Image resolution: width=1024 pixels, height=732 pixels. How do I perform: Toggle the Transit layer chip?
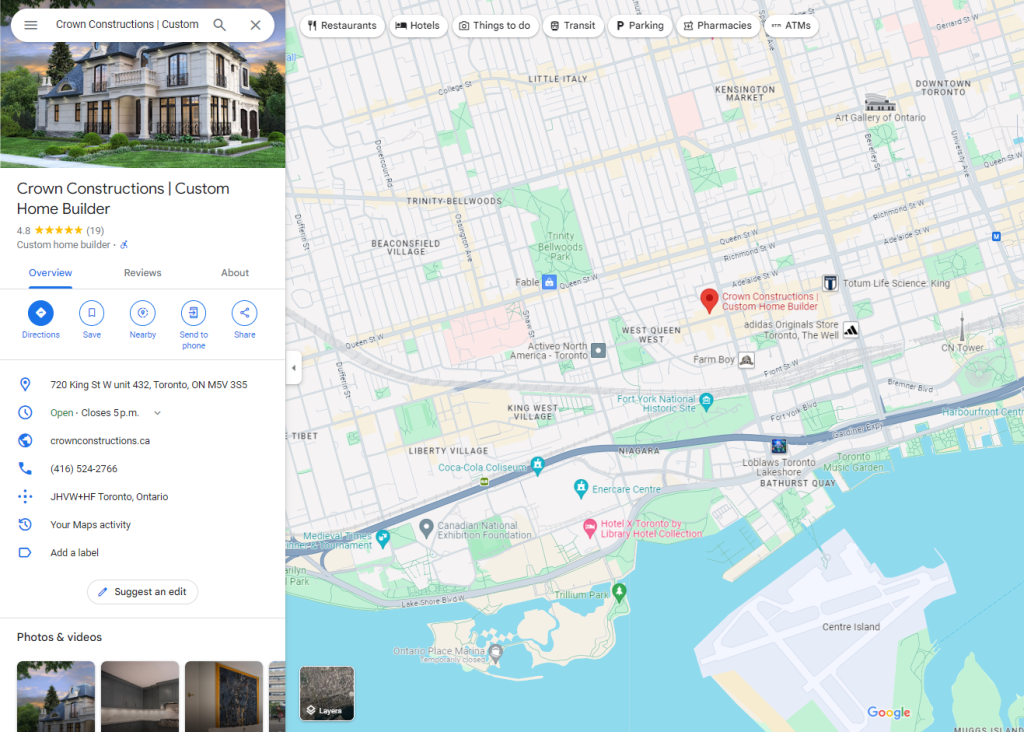pyautogui.click(x=573, y=25)
